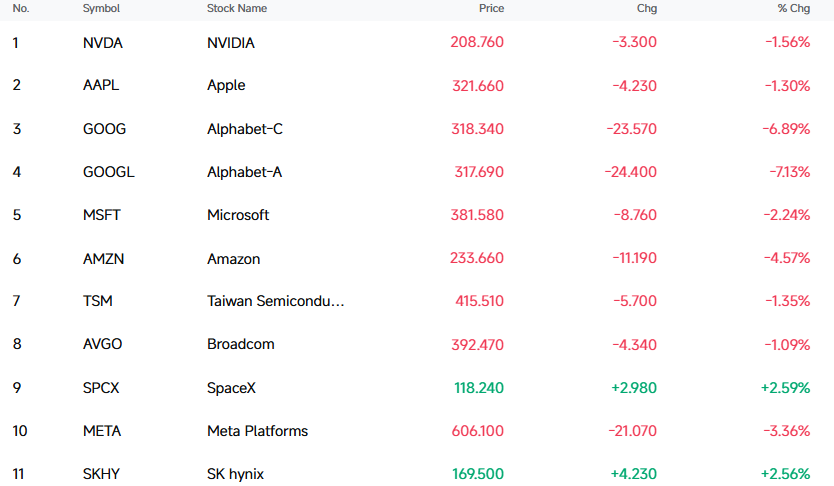This screenshot has height=486, width=834.
Task: Sort by the % Chg column header
Action: pos(794,9)
